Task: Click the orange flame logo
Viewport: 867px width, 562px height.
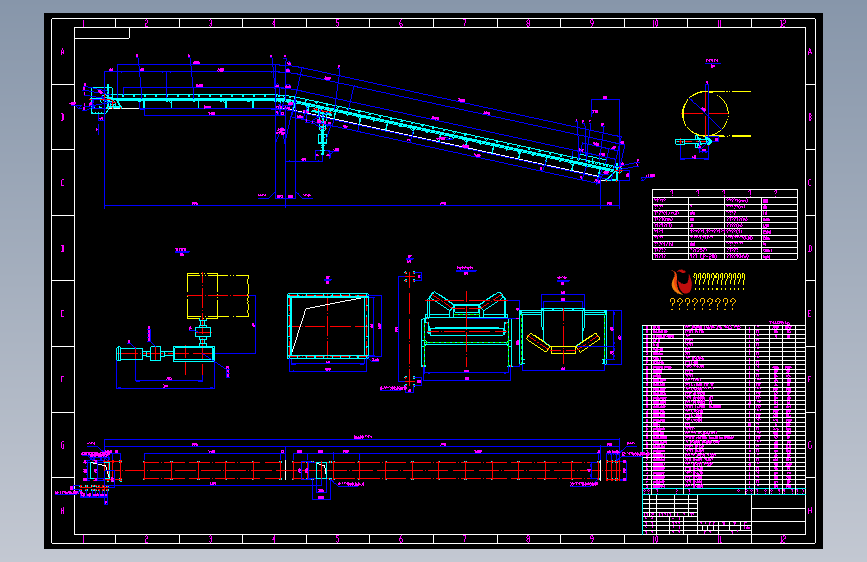Action: [681, 282]
